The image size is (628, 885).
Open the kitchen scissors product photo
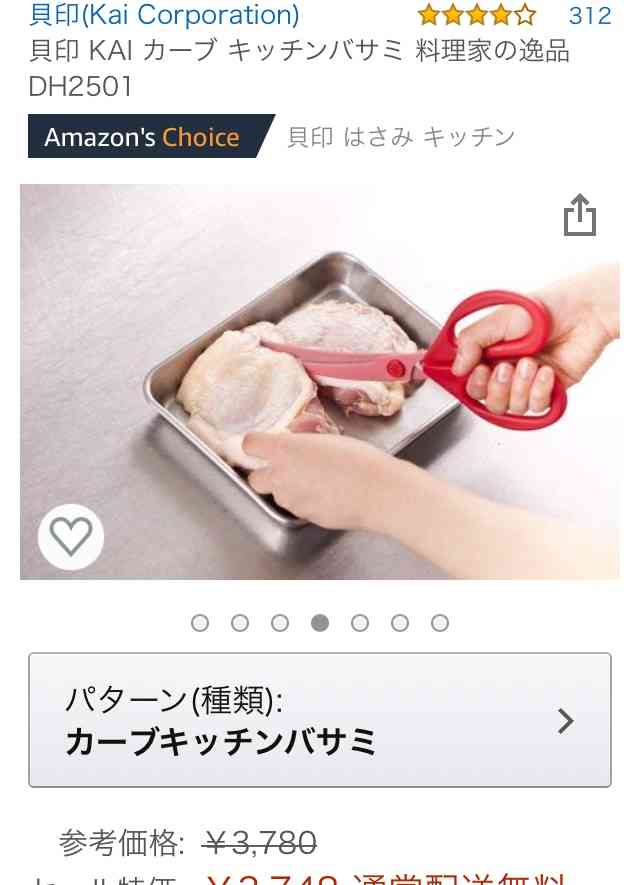319,382
